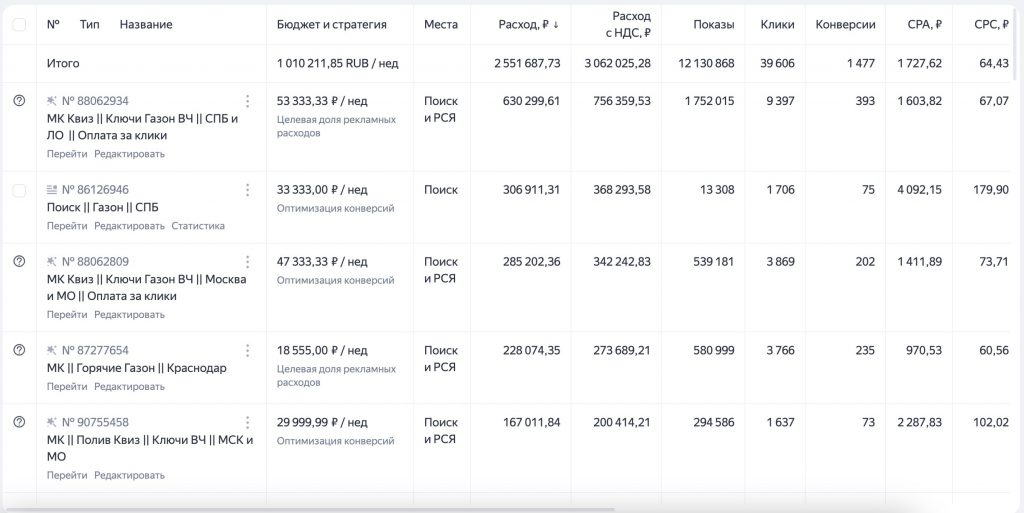Open three-dot menu for campaign № 88062934
The height and width of the screenshot is (513, 1024).
point(247,101)
